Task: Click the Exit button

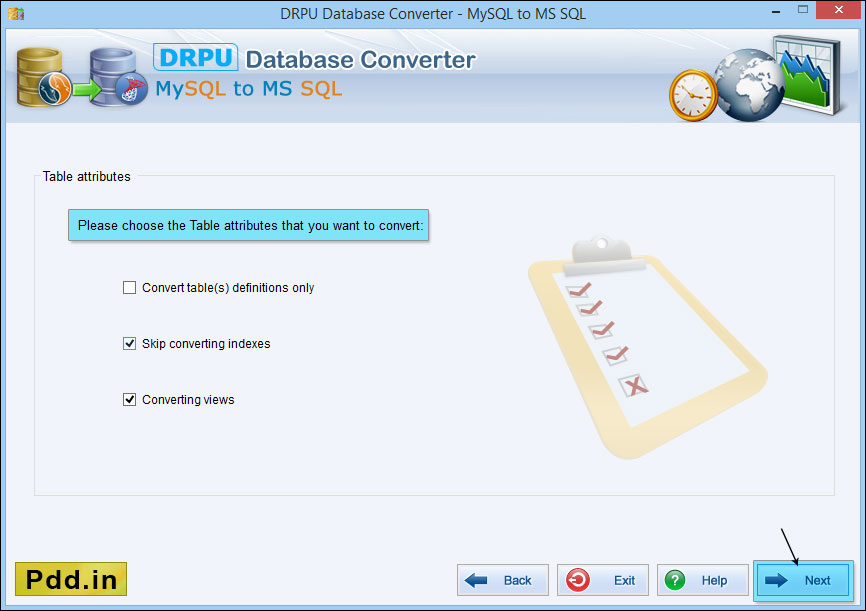Action: [603, 580]
